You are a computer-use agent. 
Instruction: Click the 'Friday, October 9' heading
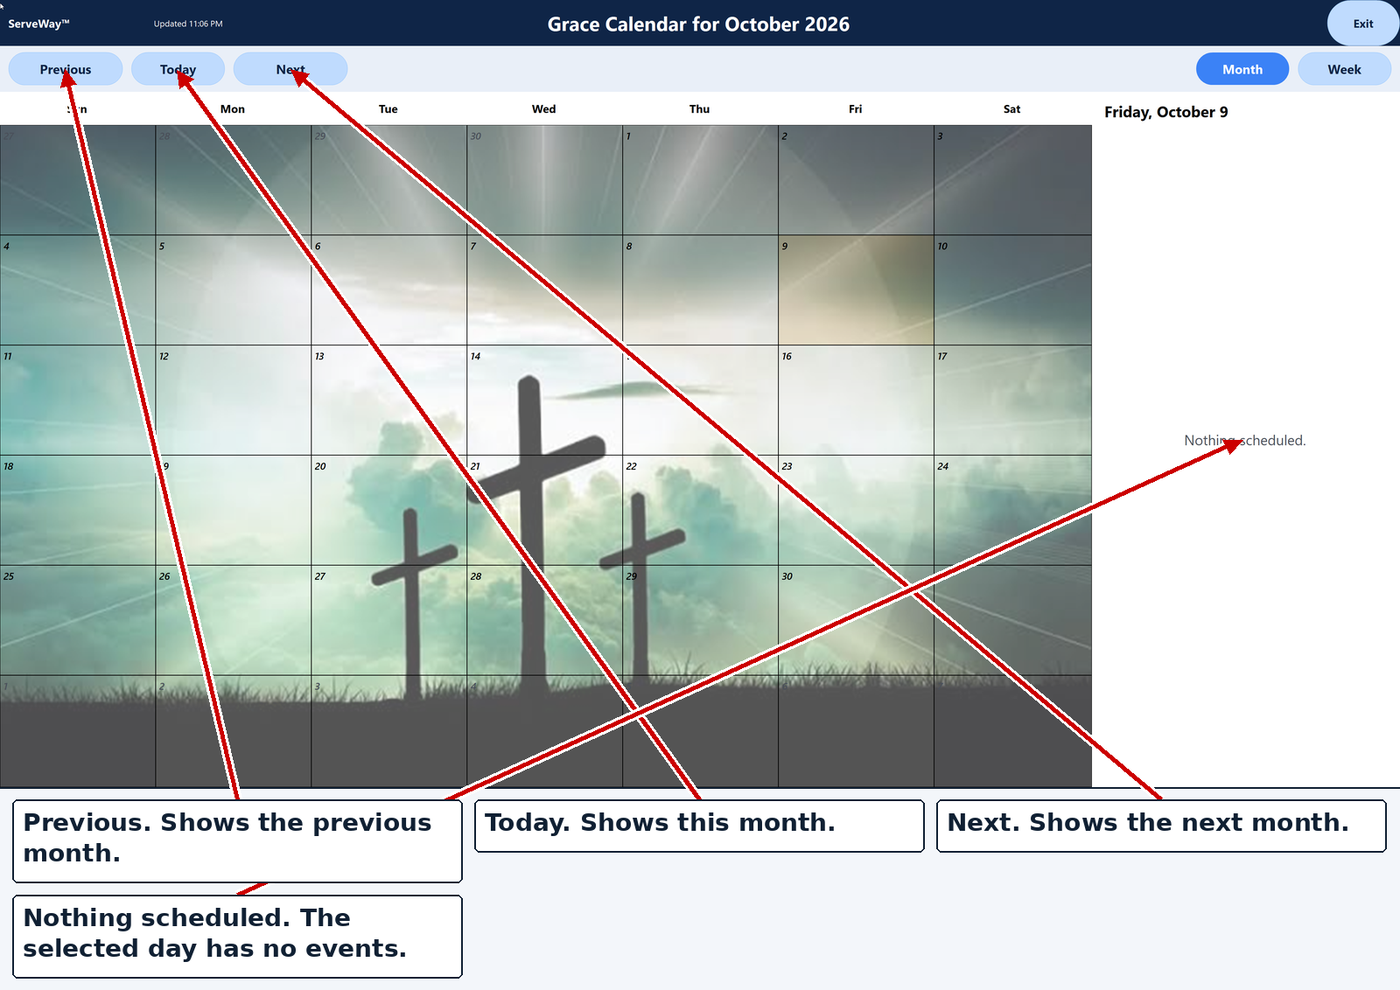(1166, 112)
